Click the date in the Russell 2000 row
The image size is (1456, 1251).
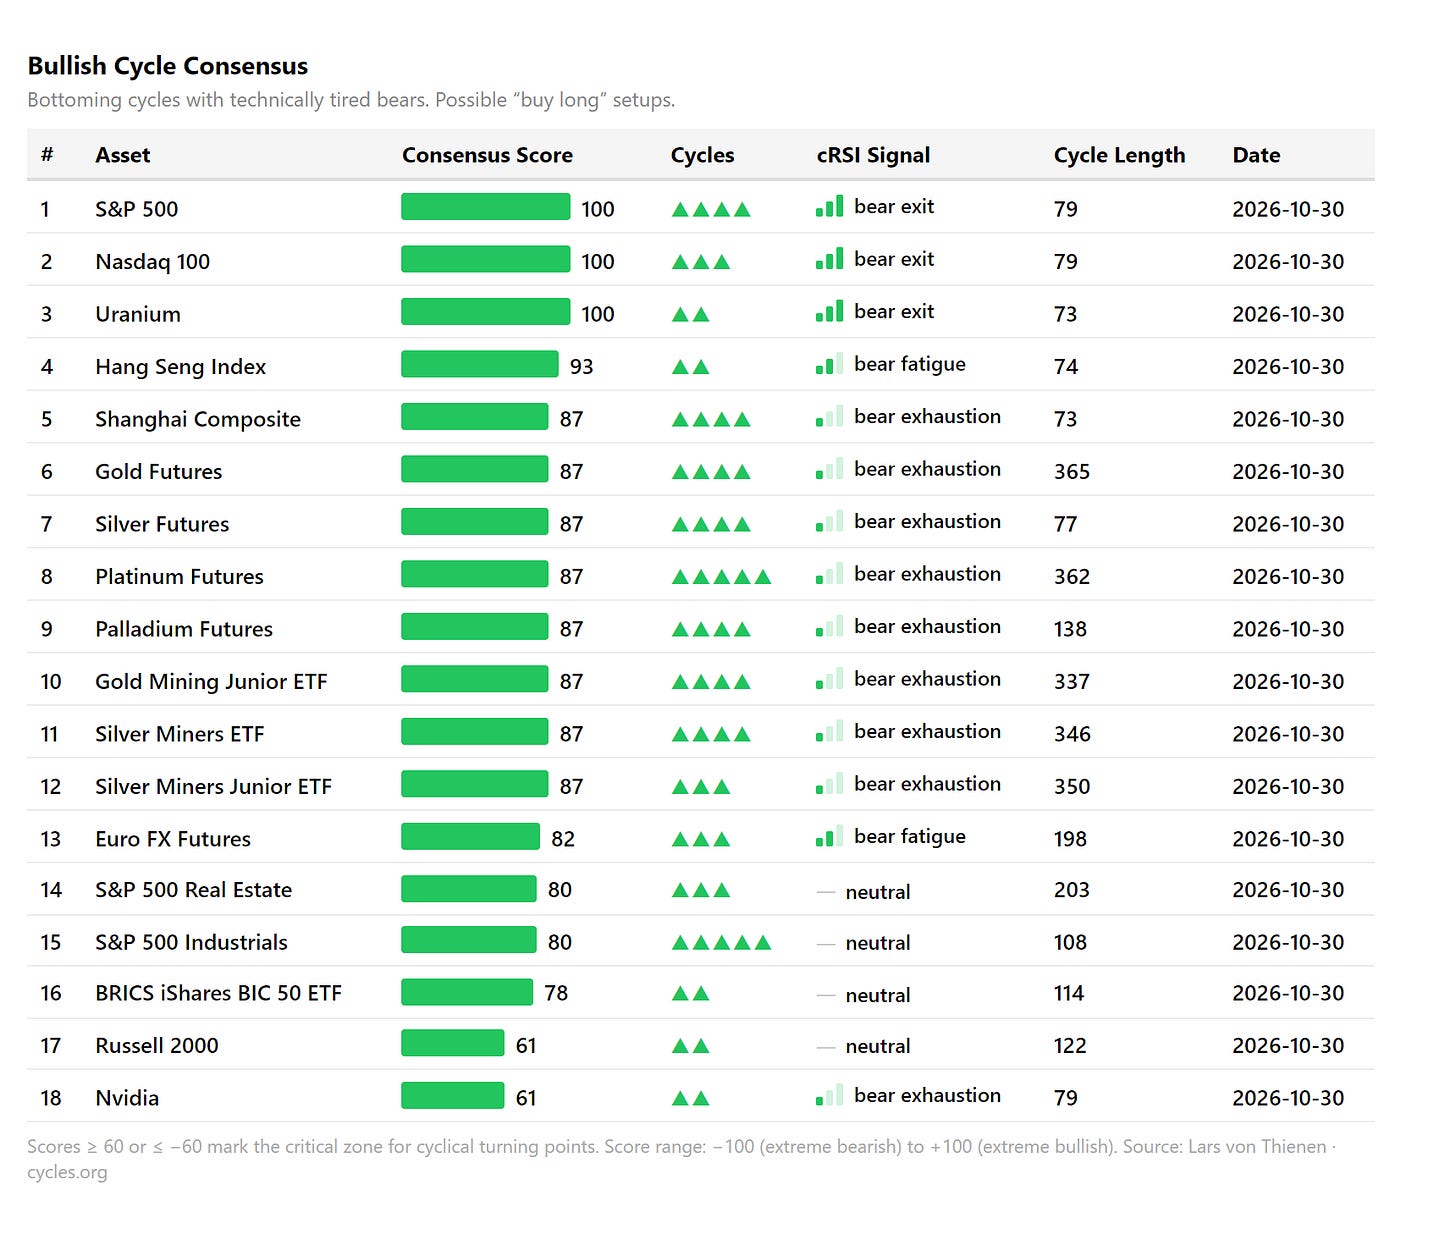[x=1288, y=1045]
